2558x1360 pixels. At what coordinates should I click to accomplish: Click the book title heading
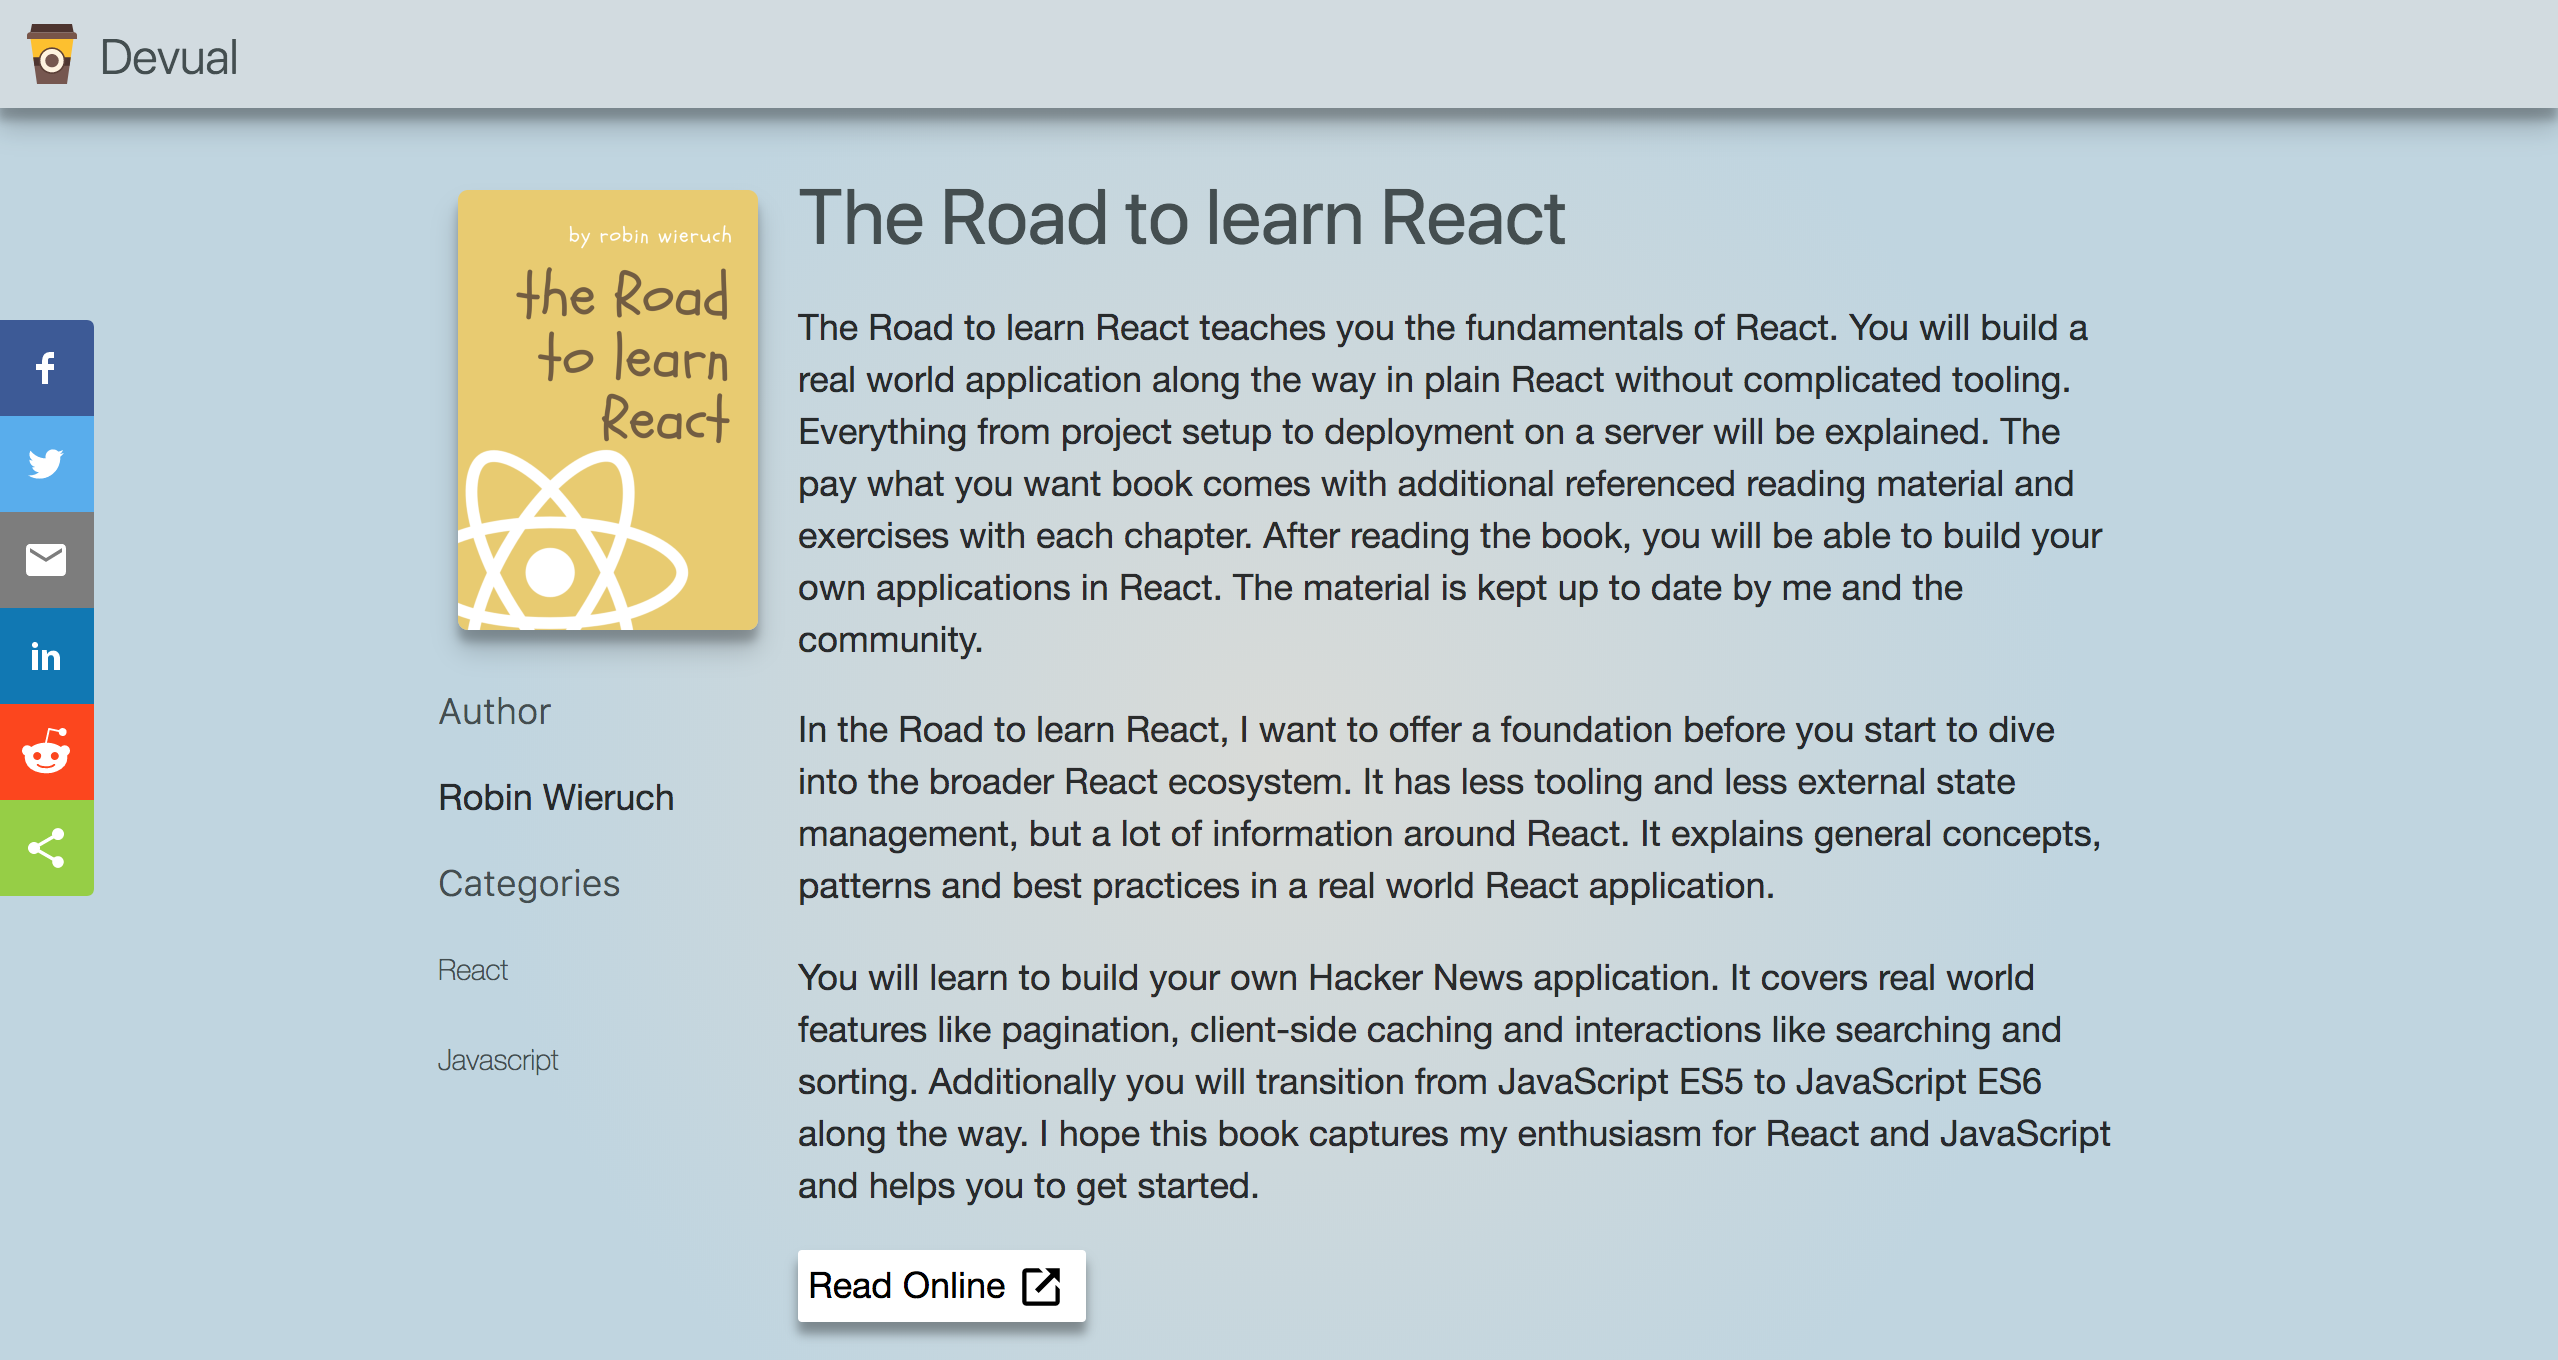coord(1181,218)
